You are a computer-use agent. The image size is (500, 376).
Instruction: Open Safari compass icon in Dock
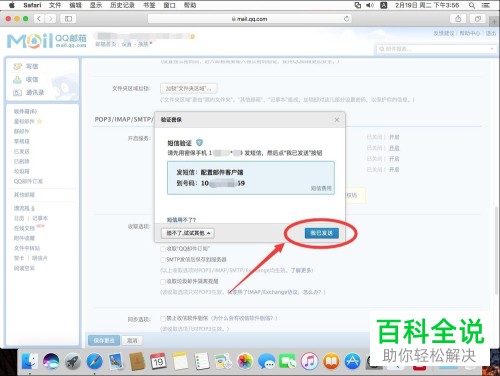click(x=94, y=361)
